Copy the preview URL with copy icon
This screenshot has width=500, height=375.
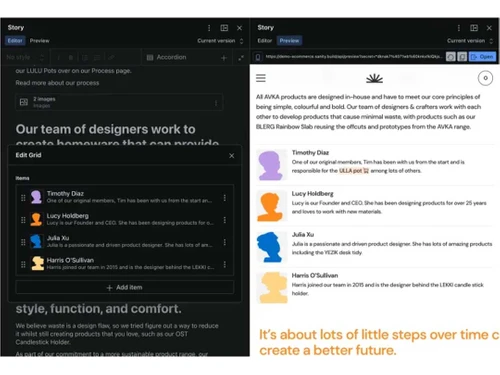point(462,57)
